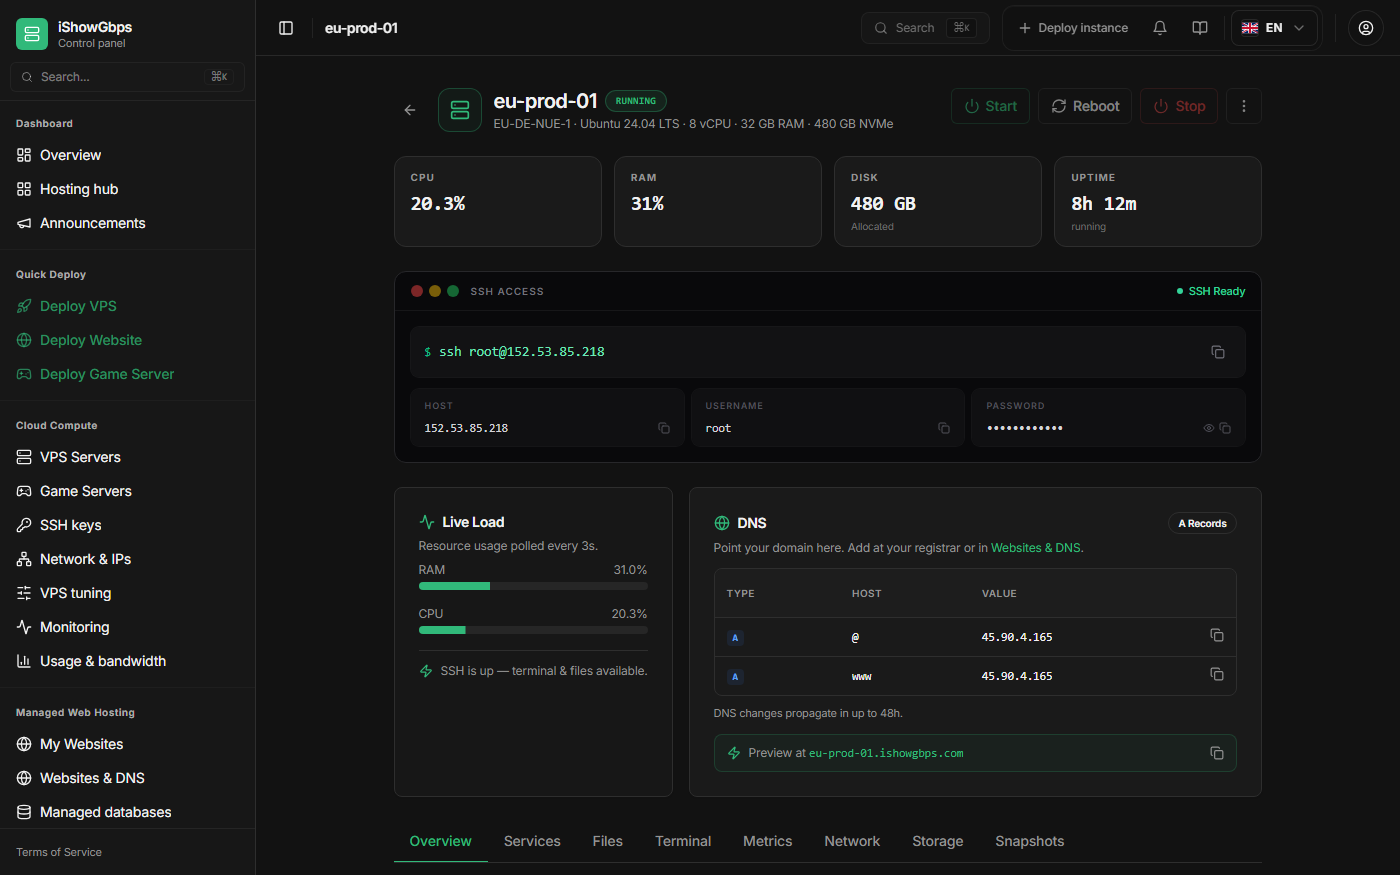Viewport: 1400px width, 875px height.
Task: Copy the HOST IP address
Action: (664, 428)
